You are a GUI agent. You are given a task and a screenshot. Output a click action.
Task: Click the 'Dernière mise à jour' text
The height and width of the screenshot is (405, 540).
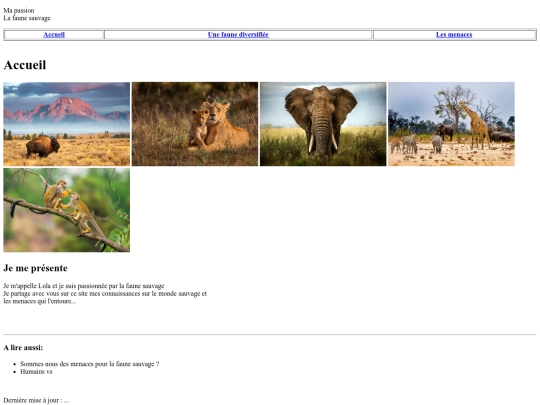[36, 400]
